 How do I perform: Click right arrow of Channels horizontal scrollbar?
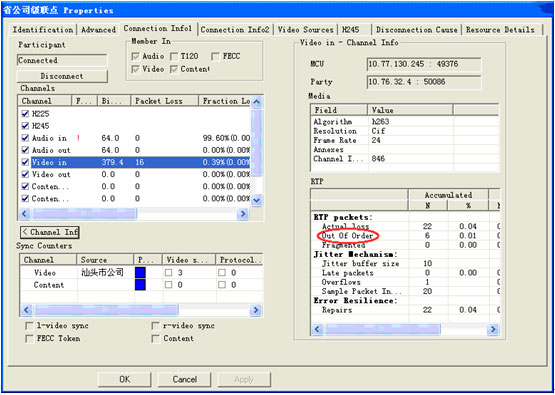242,214
